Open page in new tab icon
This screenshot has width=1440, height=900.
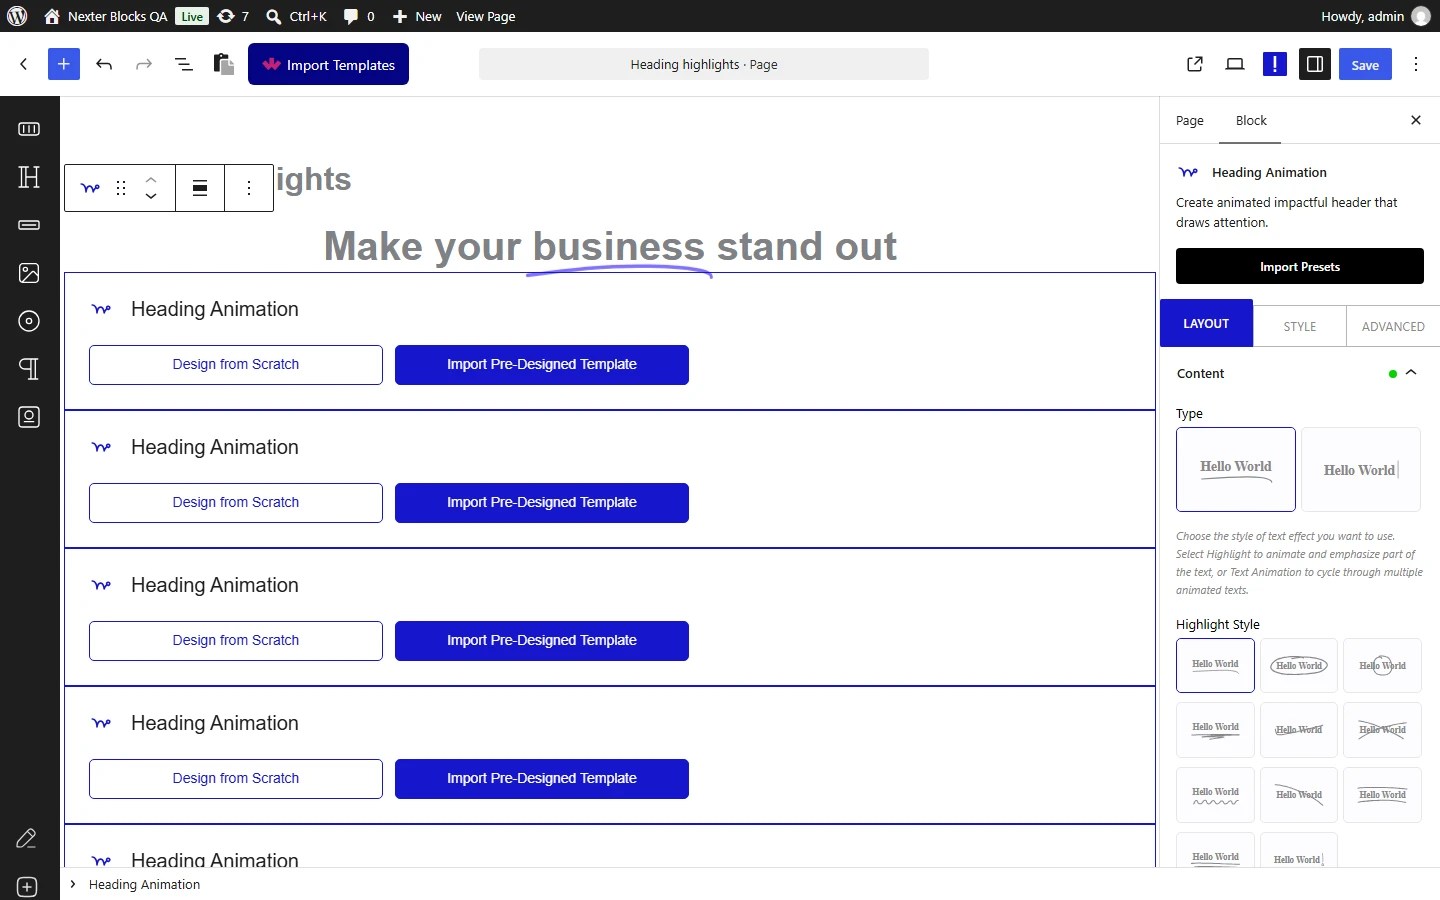[1195, 64]
